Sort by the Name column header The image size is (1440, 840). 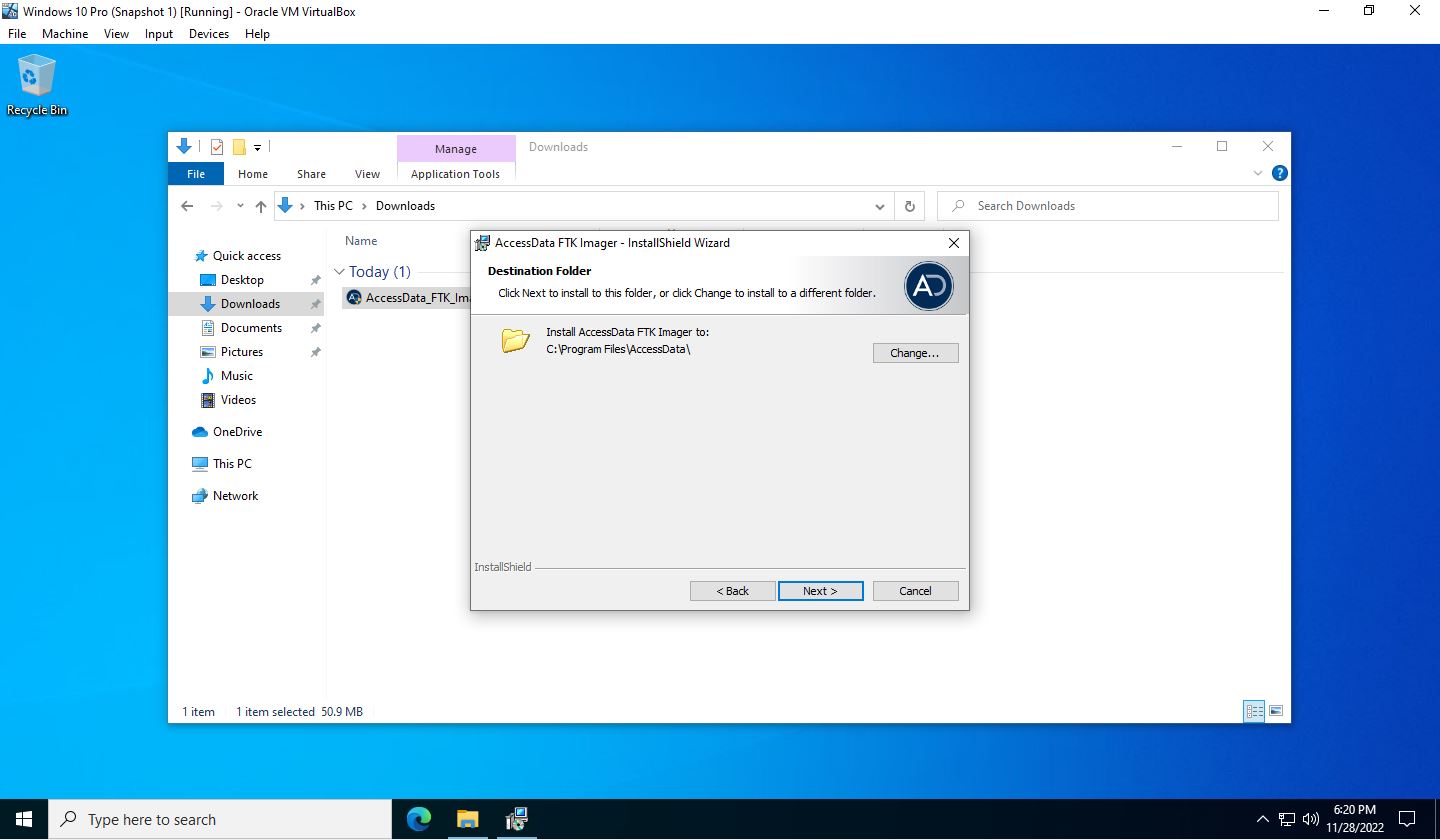coord(361,241)
